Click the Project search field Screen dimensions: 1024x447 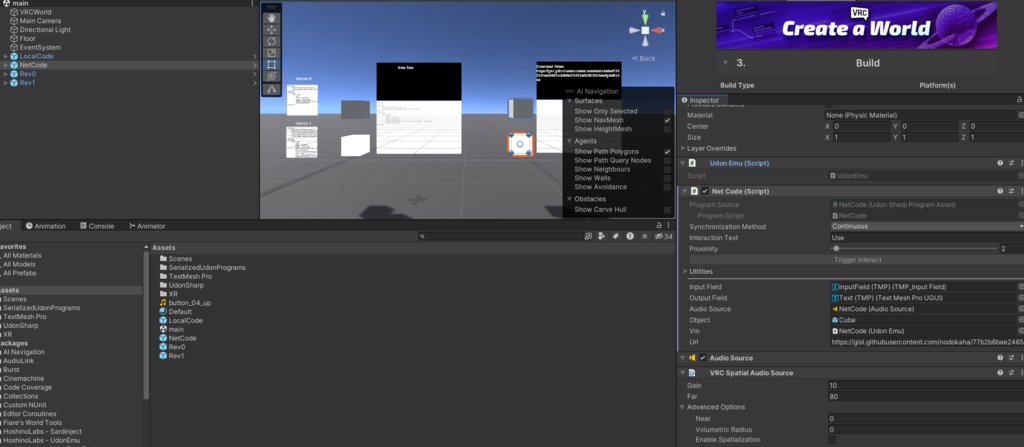click(500, 236)
